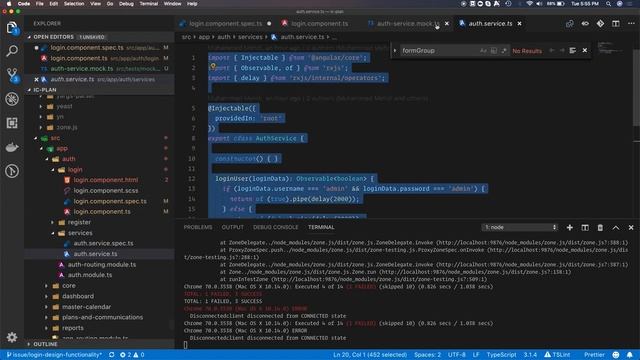Expand the register folder

pos(79,222)
